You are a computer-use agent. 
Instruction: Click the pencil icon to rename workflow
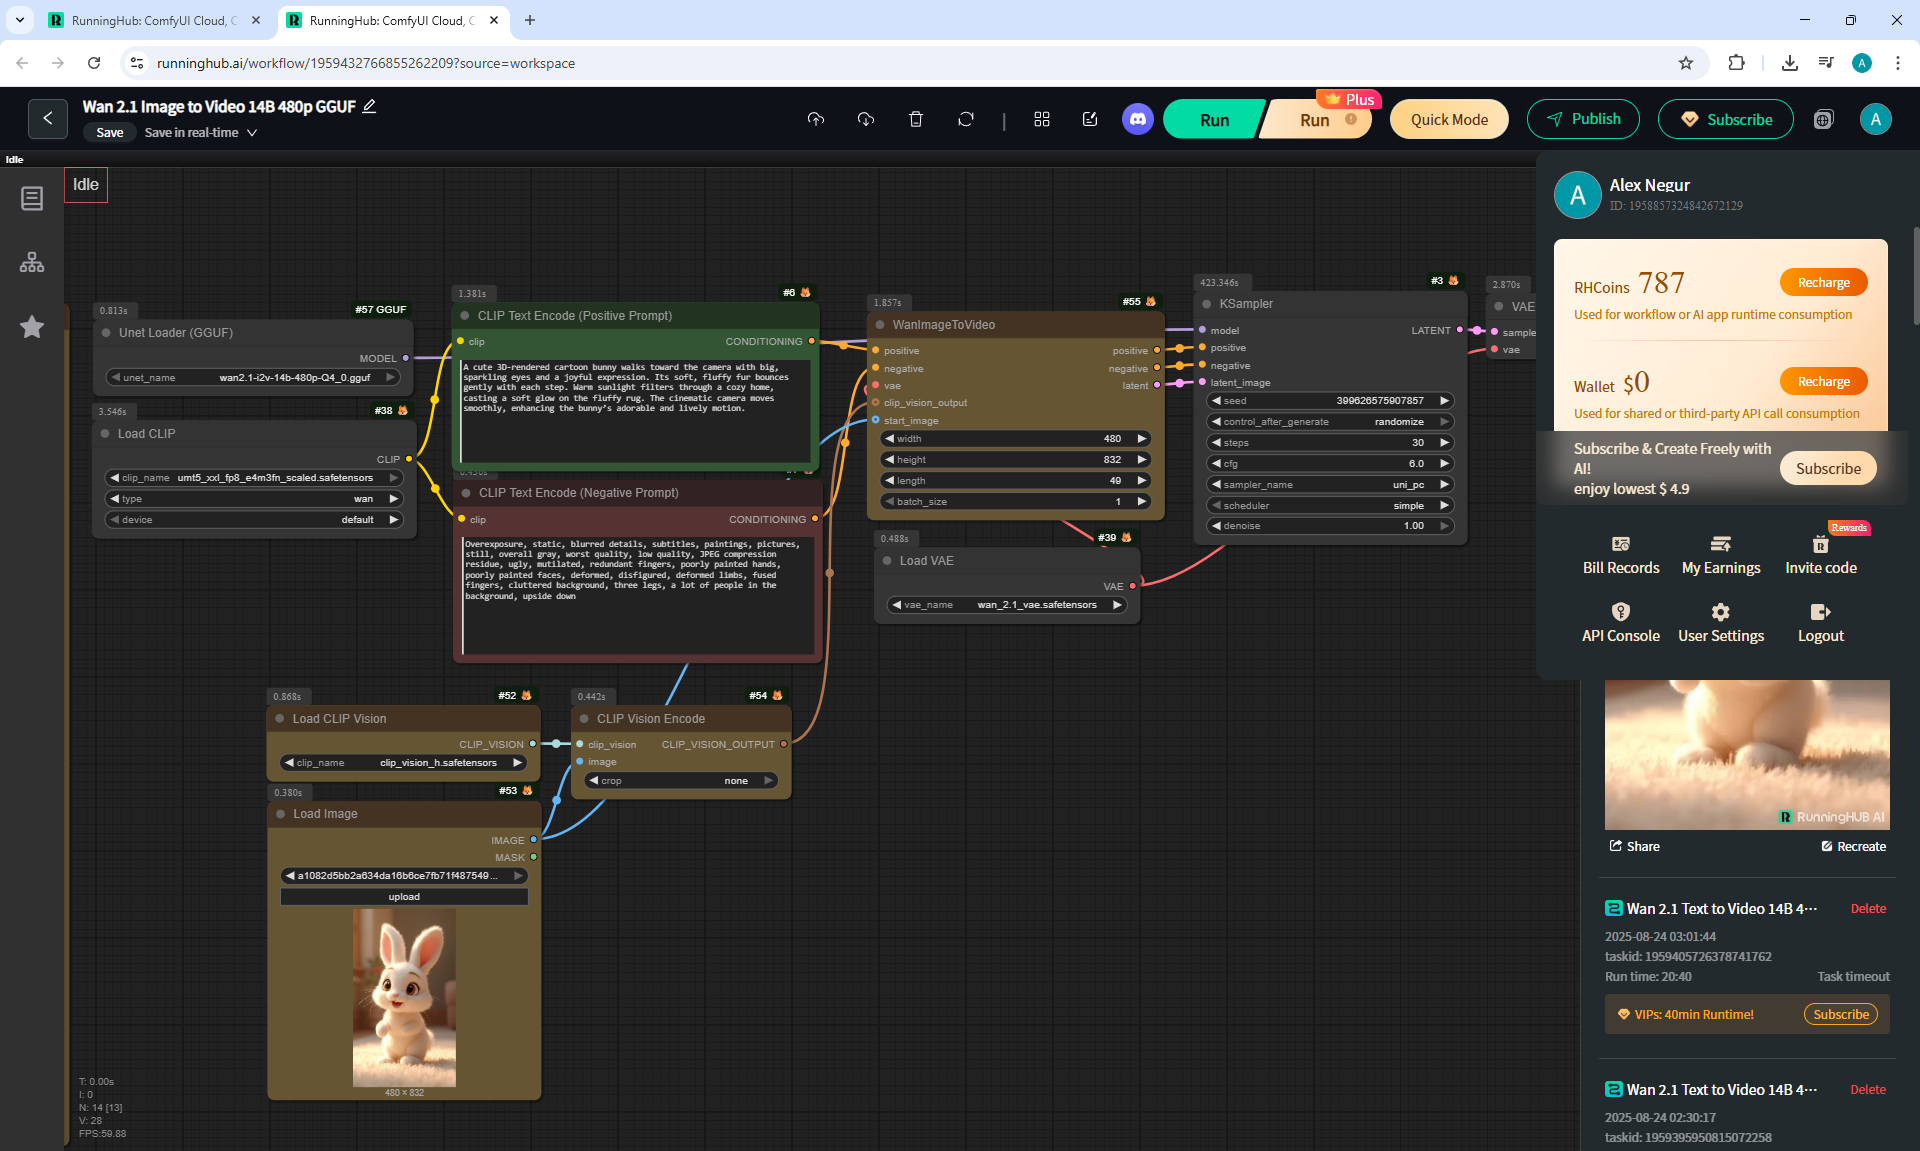369,106
